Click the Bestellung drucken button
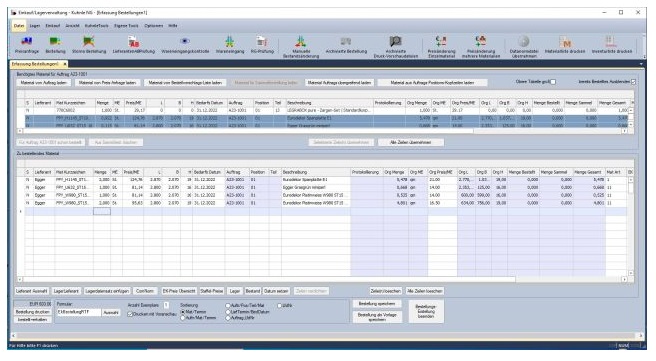 [x=33, y=312]
